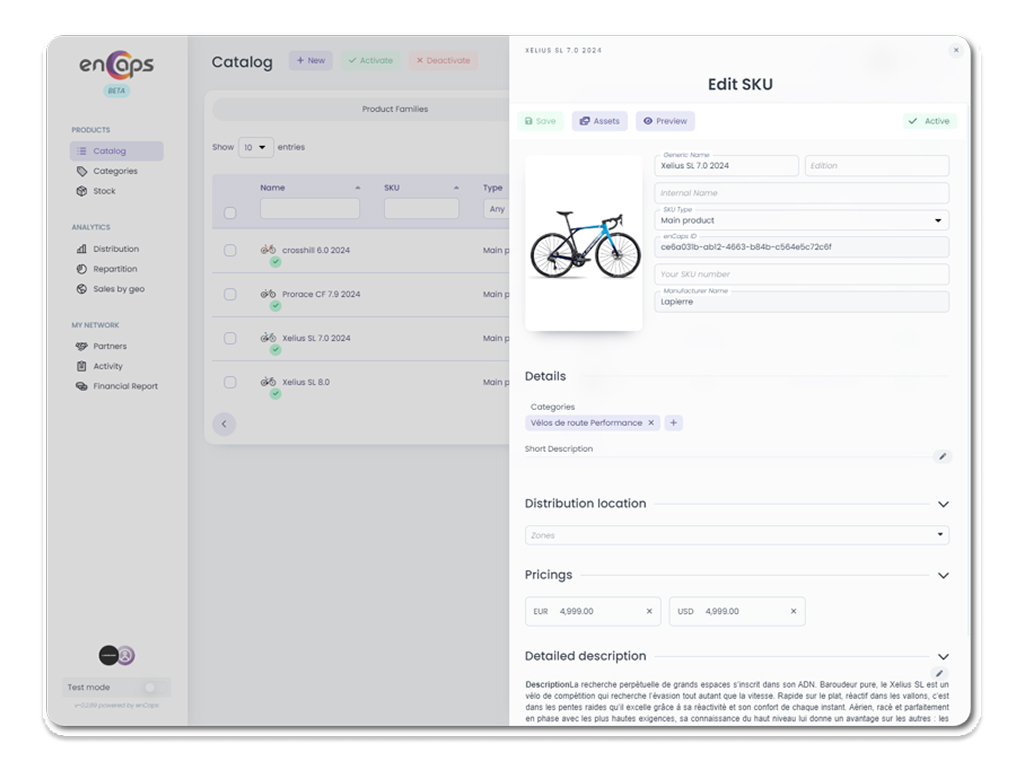The width and height of the screenshot is (1024, 768).
Task: Open the Zones dropdown
Action: 737,536
